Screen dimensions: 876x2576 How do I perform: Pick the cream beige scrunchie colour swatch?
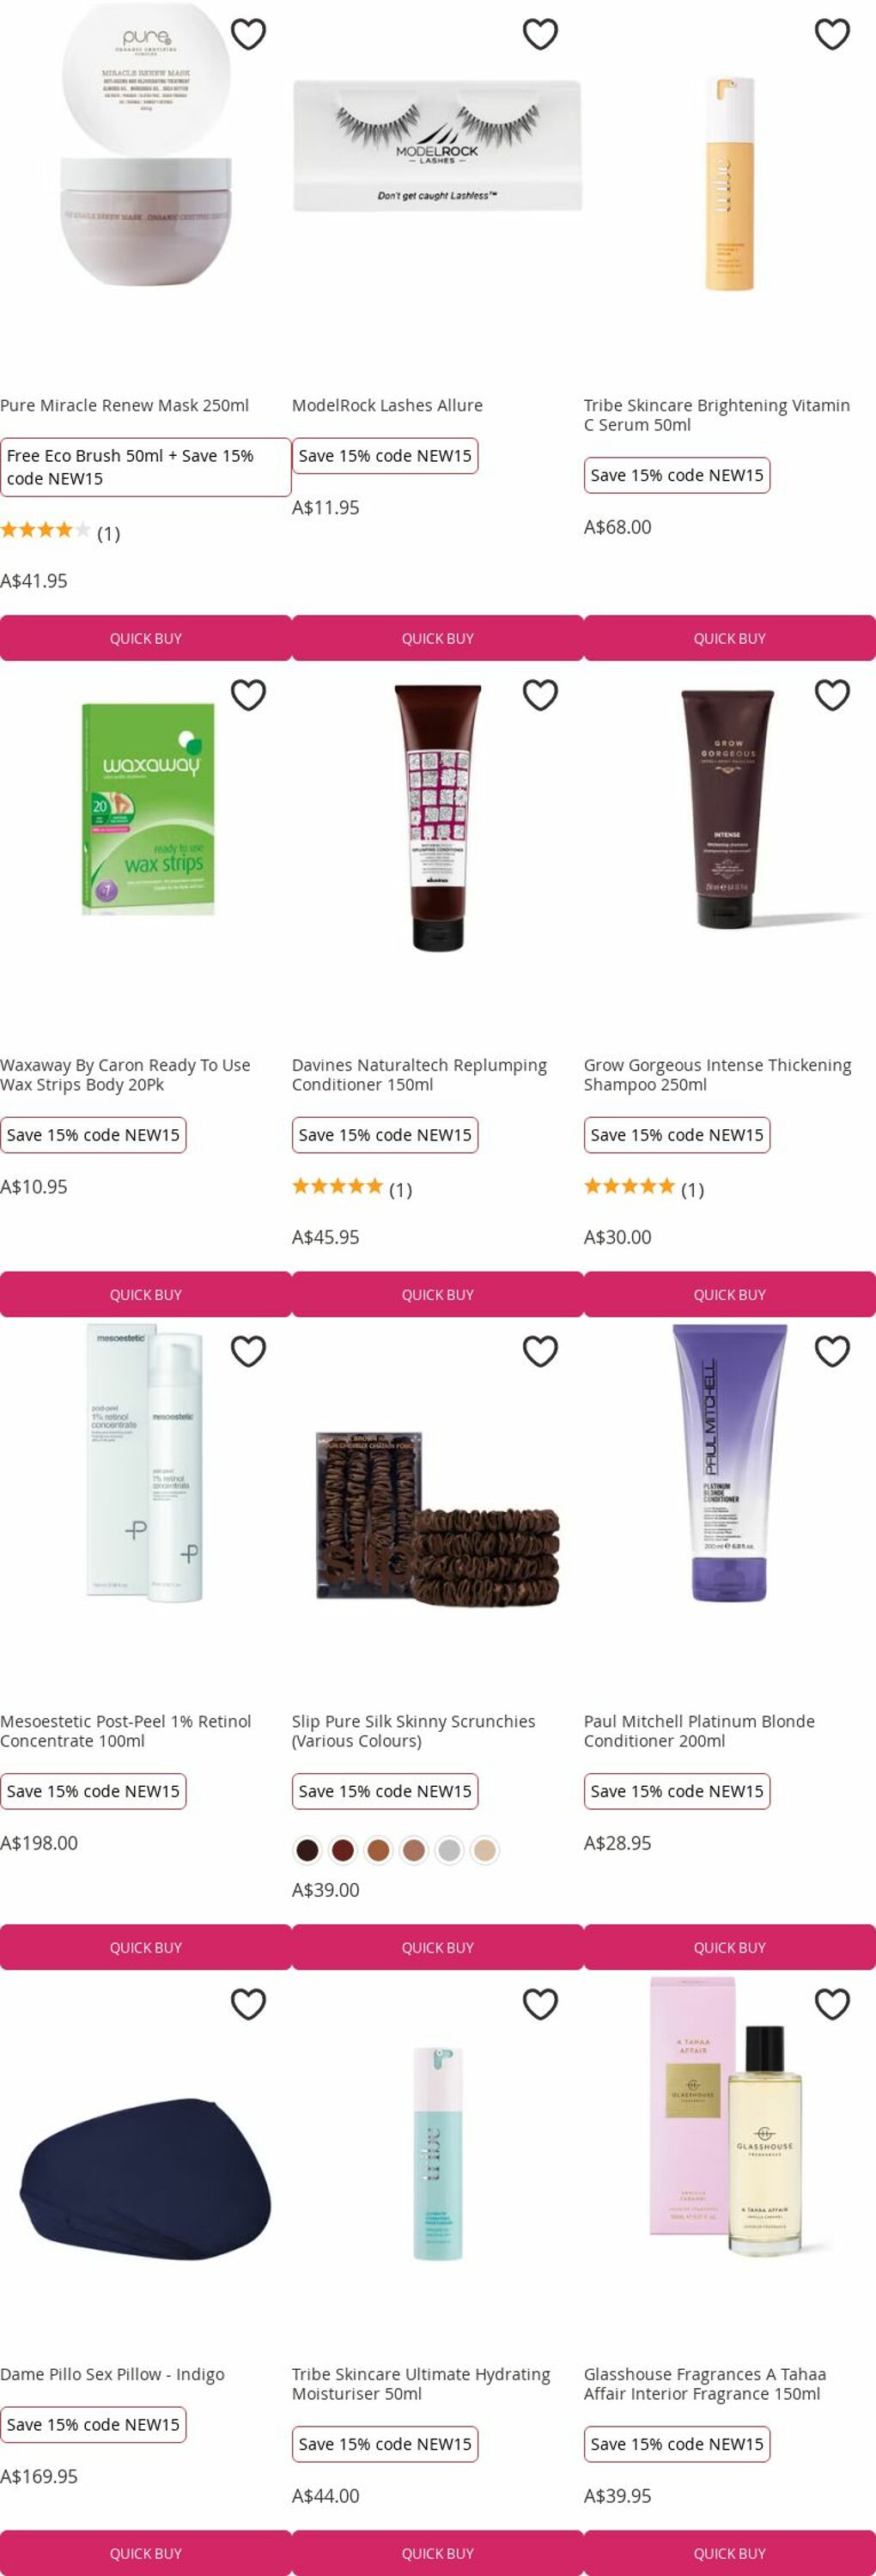pos(485,1850)
